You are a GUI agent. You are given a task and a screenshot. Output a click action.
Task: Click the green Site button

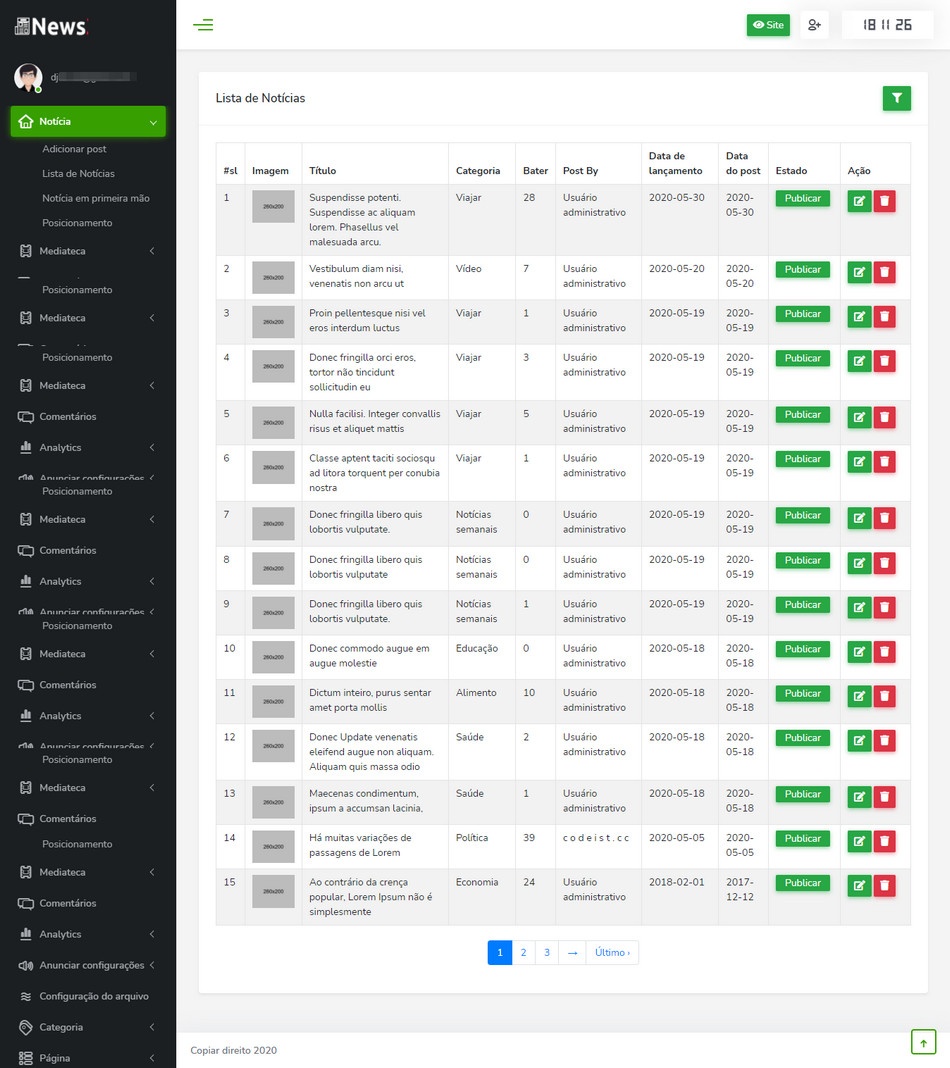767,25
